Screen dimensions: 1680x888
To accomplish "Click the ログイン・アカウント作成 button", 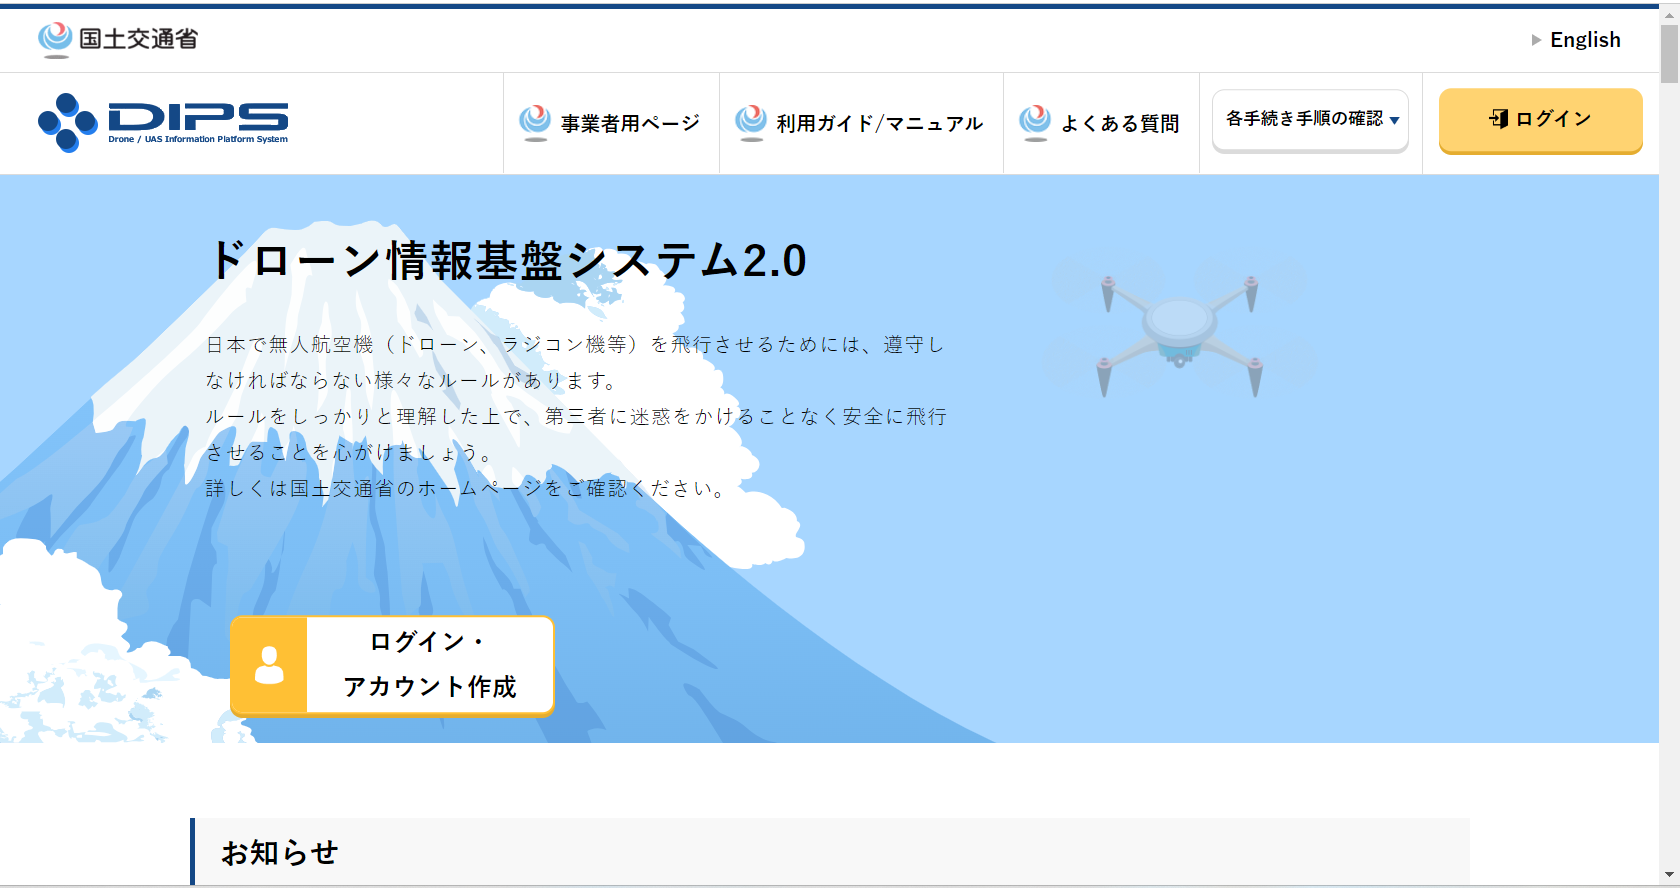I will [430, 665].
